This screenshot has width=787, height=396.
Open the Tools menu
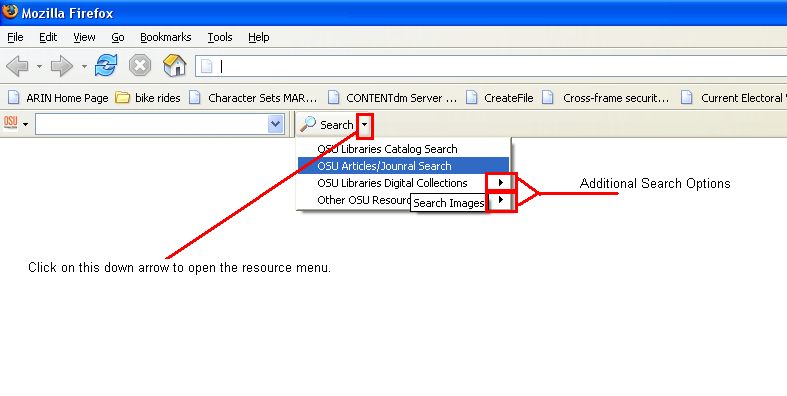220,37
